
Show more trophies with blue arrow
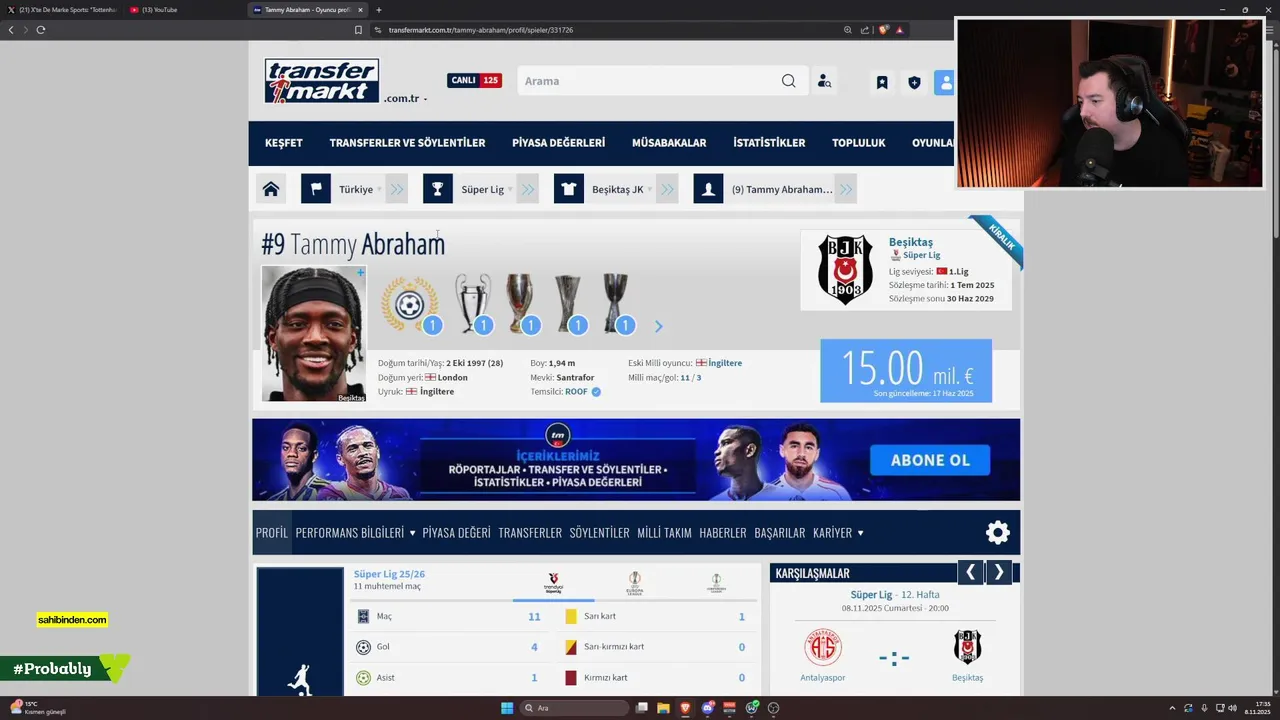[658, 326]
